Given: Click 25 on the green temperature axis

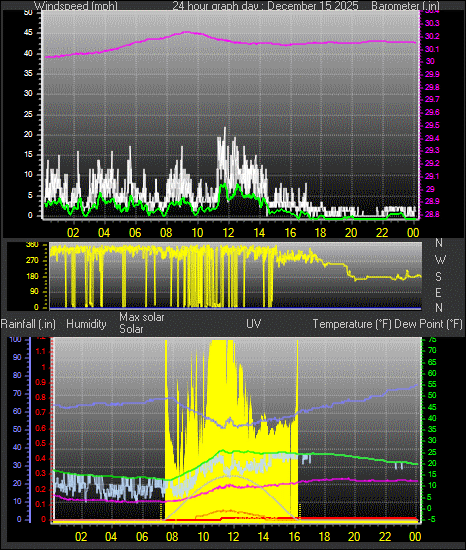Looking at the screenshot, I should coord(432,452).
